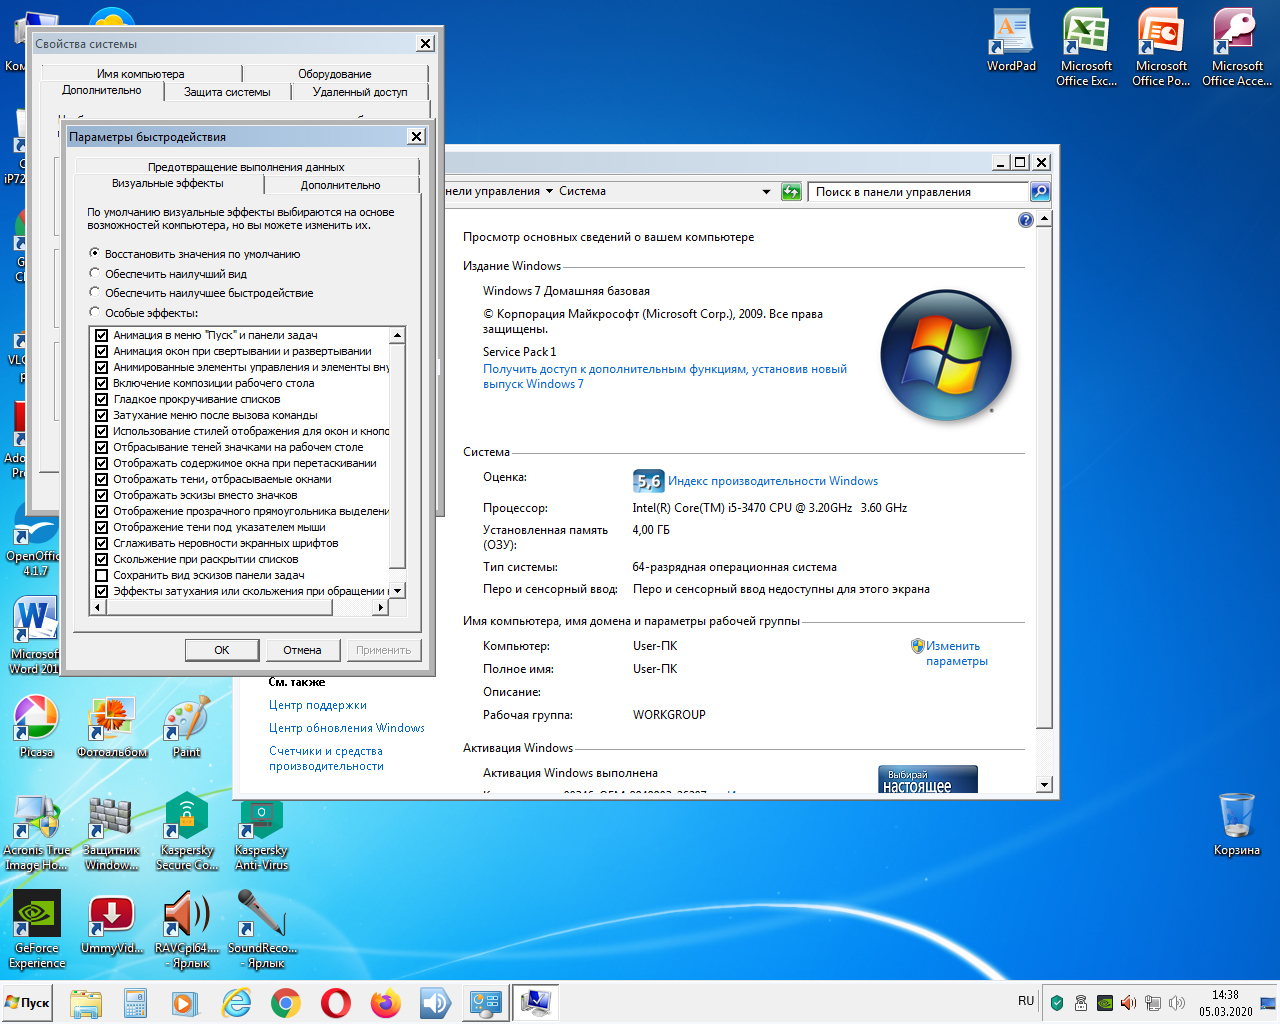Launch Google Chrome from taskbar
1280x1024 pixels.
[x=286, y=1003]
